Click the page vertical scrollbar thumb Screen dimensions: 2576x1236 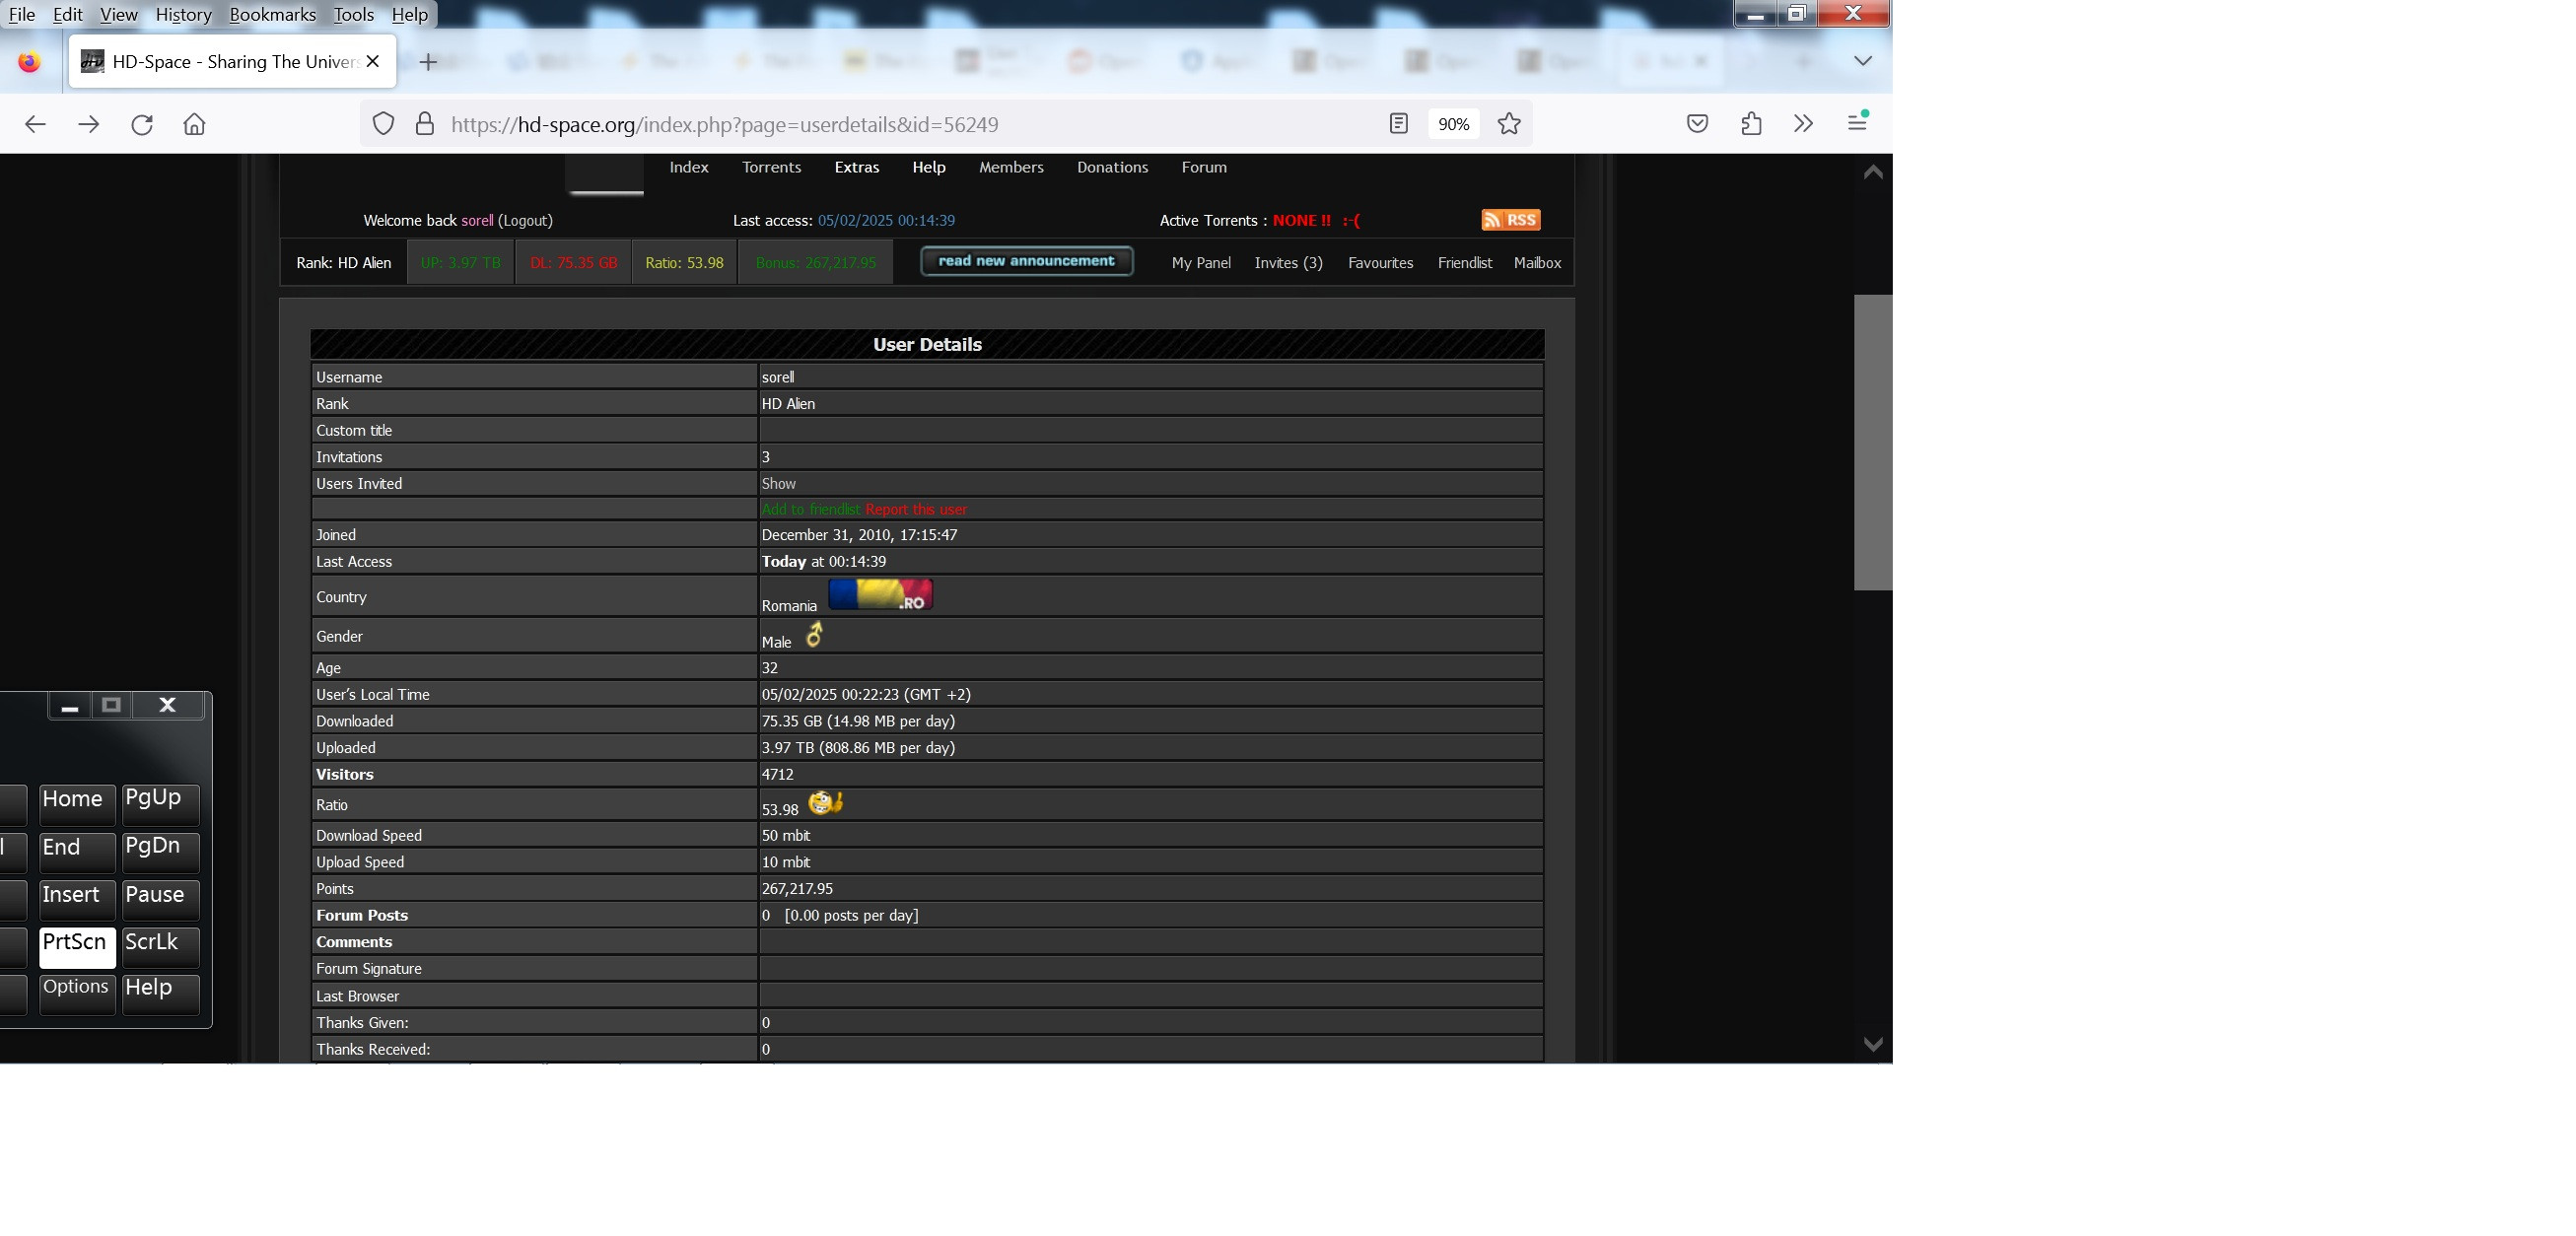(1872, 442)
